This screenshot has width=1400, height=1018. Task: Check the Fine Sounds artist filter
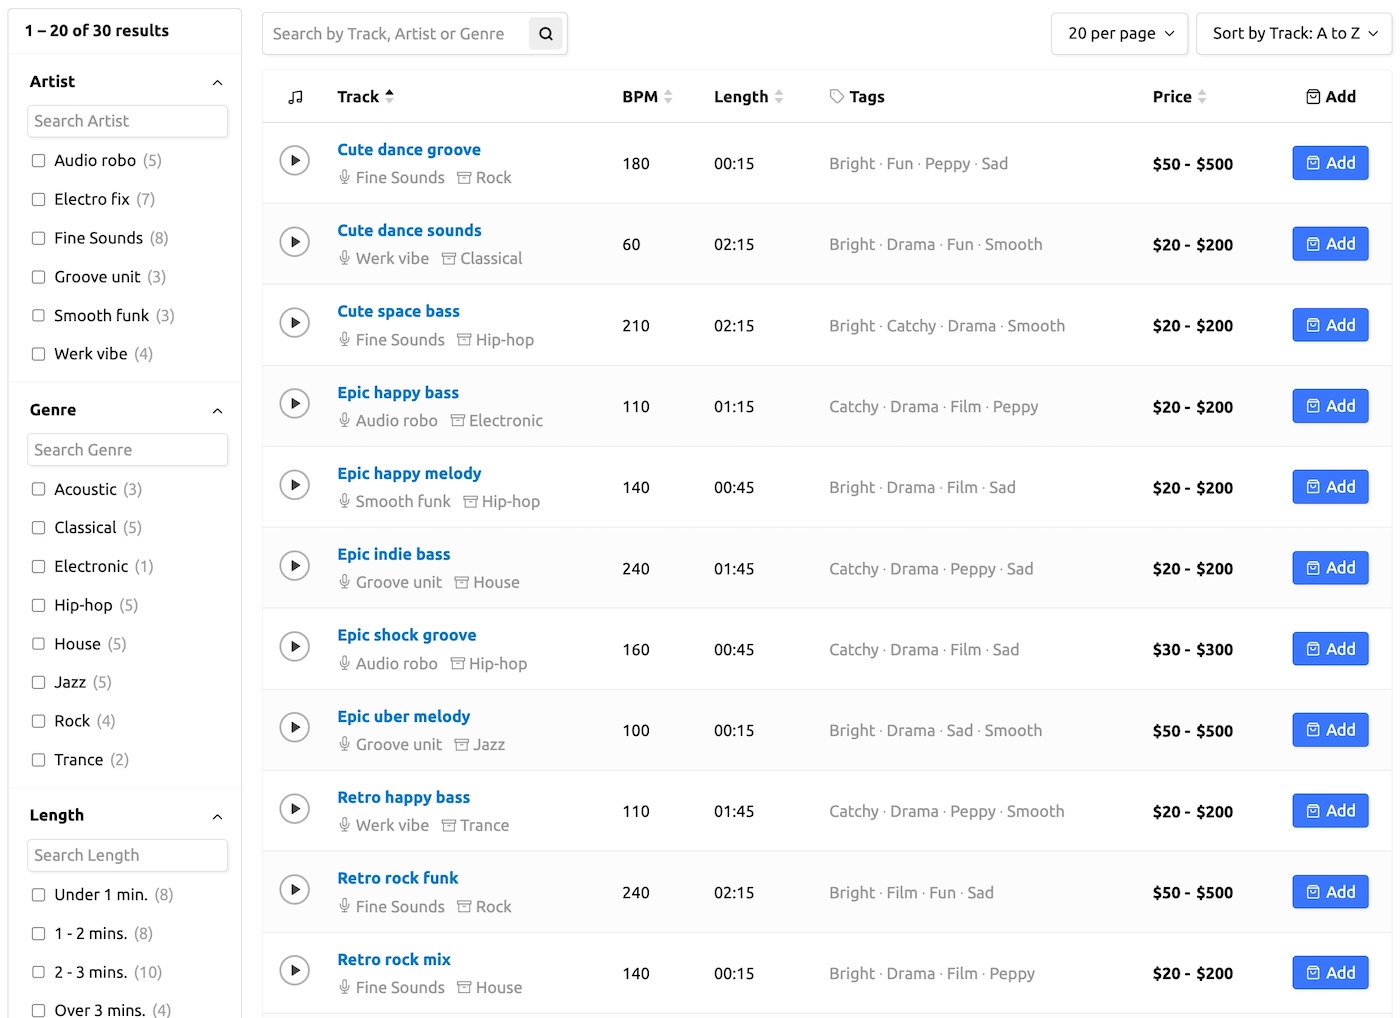coord(38,238)
